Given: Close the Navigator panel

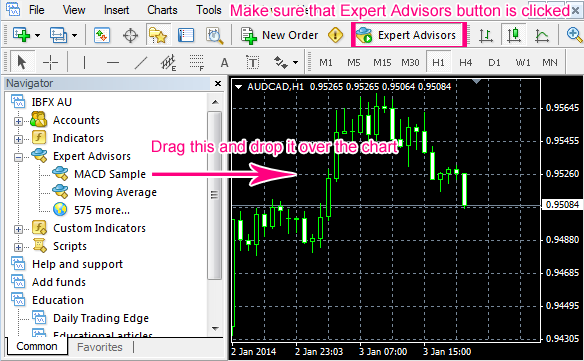Looking at the screenshot, I should (x=218, y=83).
